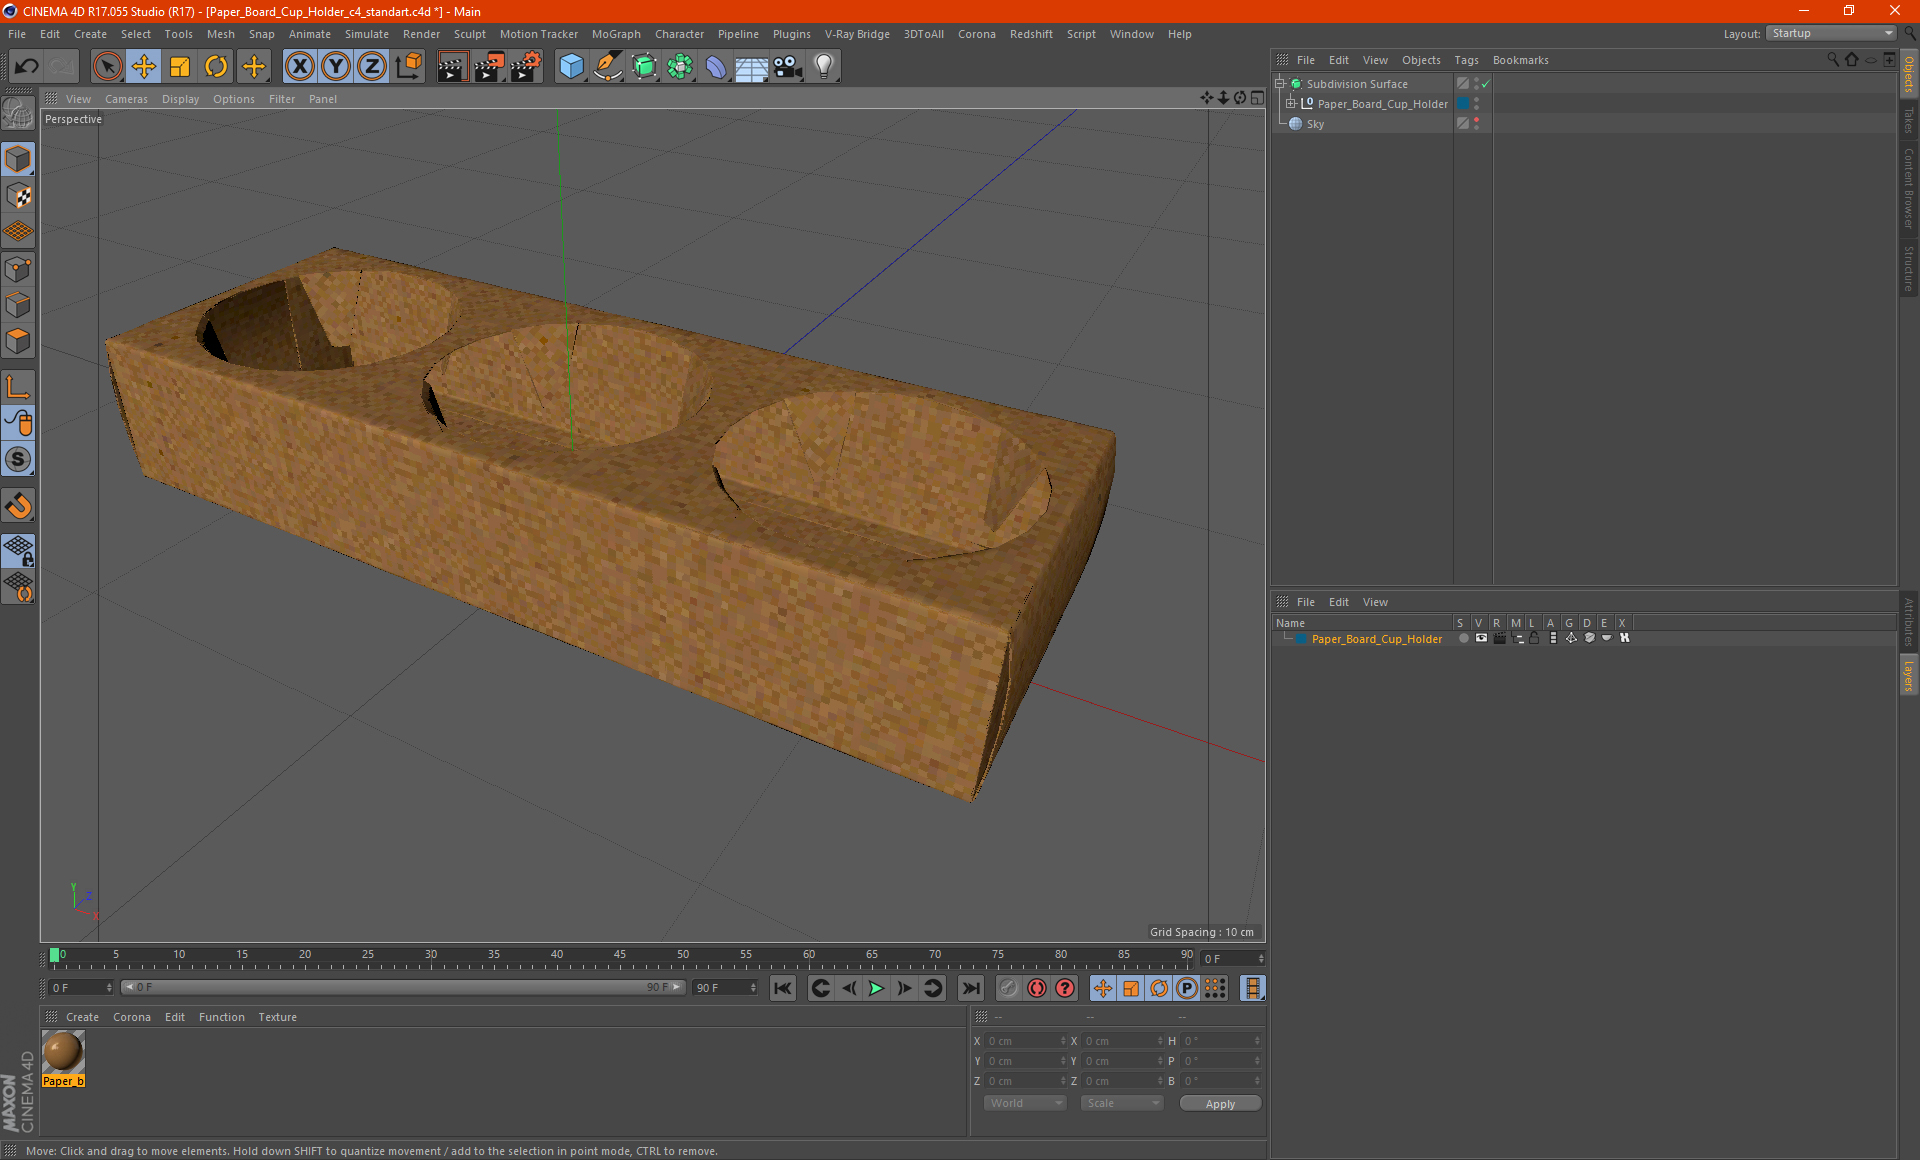Viewport: 1920px width, 1160px height.
Task: Toggle Enable Snap magnet icon
Action: 18,506
